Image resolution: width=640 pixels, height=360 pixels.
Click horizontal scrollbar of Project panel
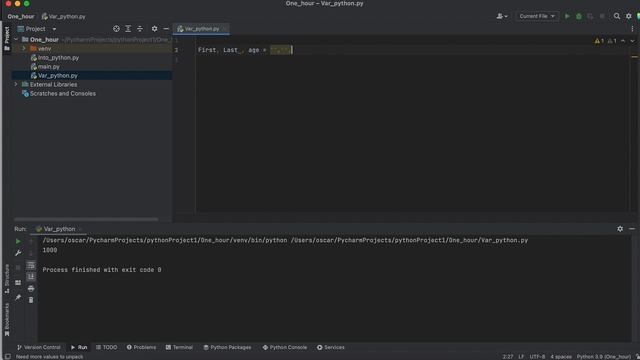pyautogui.click(x=86, y=219)
